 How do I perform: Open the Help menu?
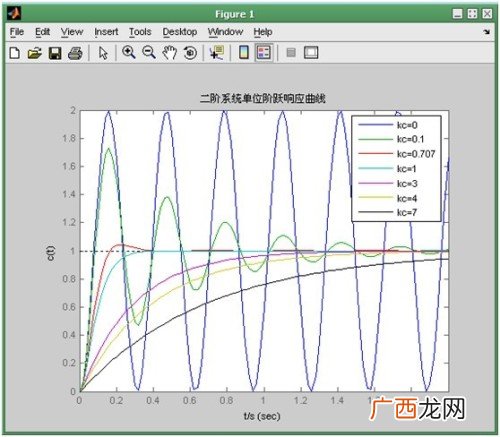263,32
